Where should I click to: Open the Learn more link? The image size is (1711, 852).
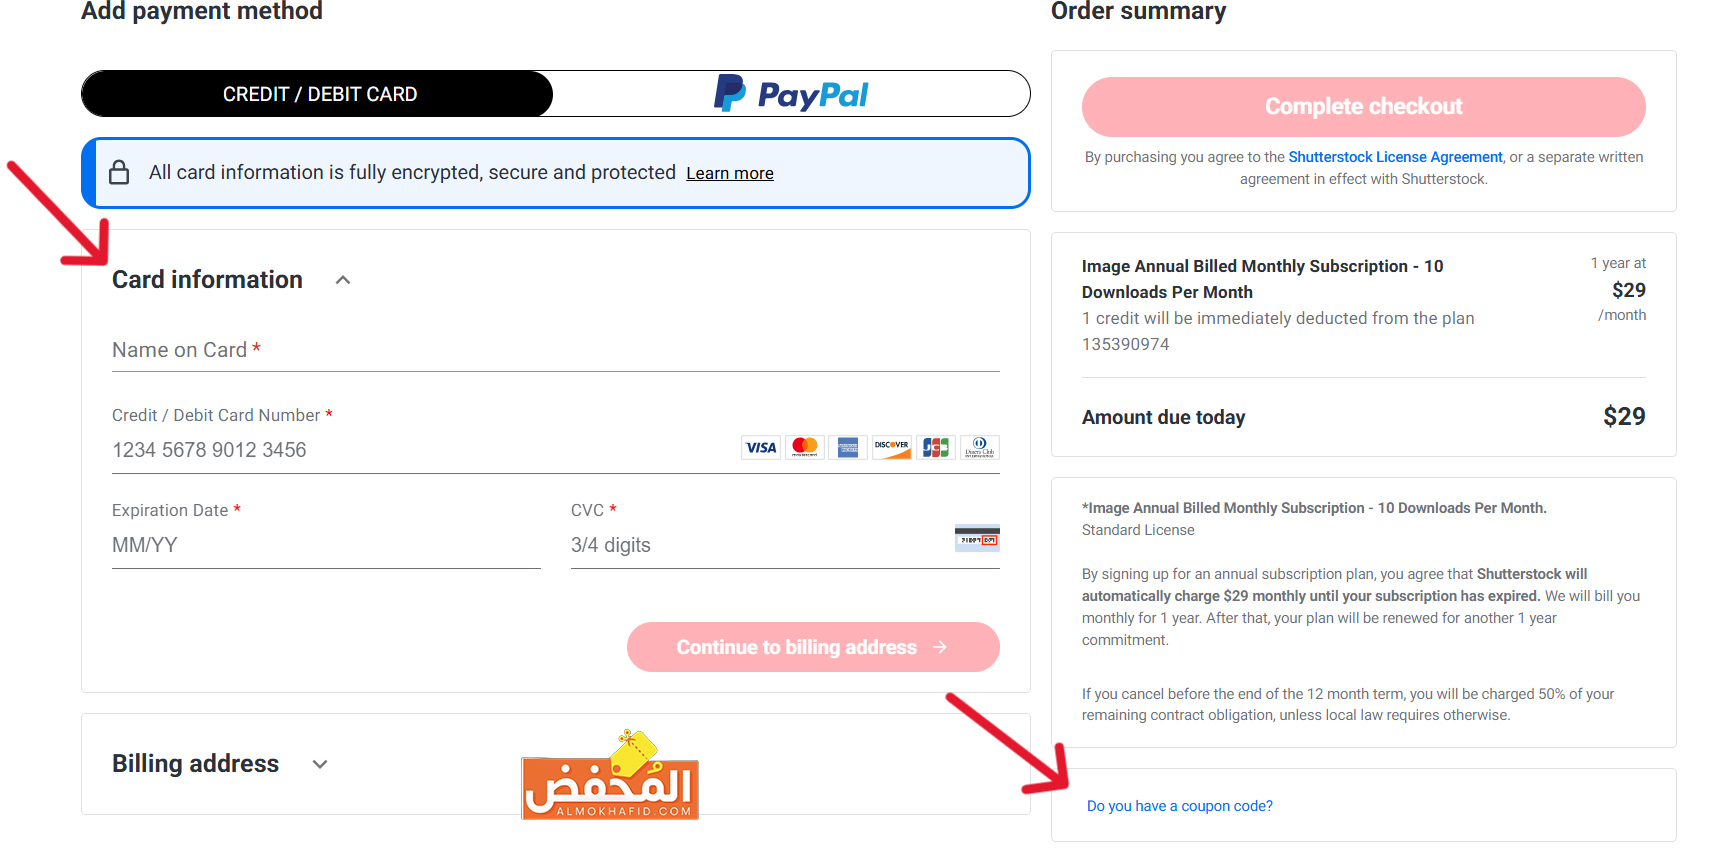coord(730,173)
